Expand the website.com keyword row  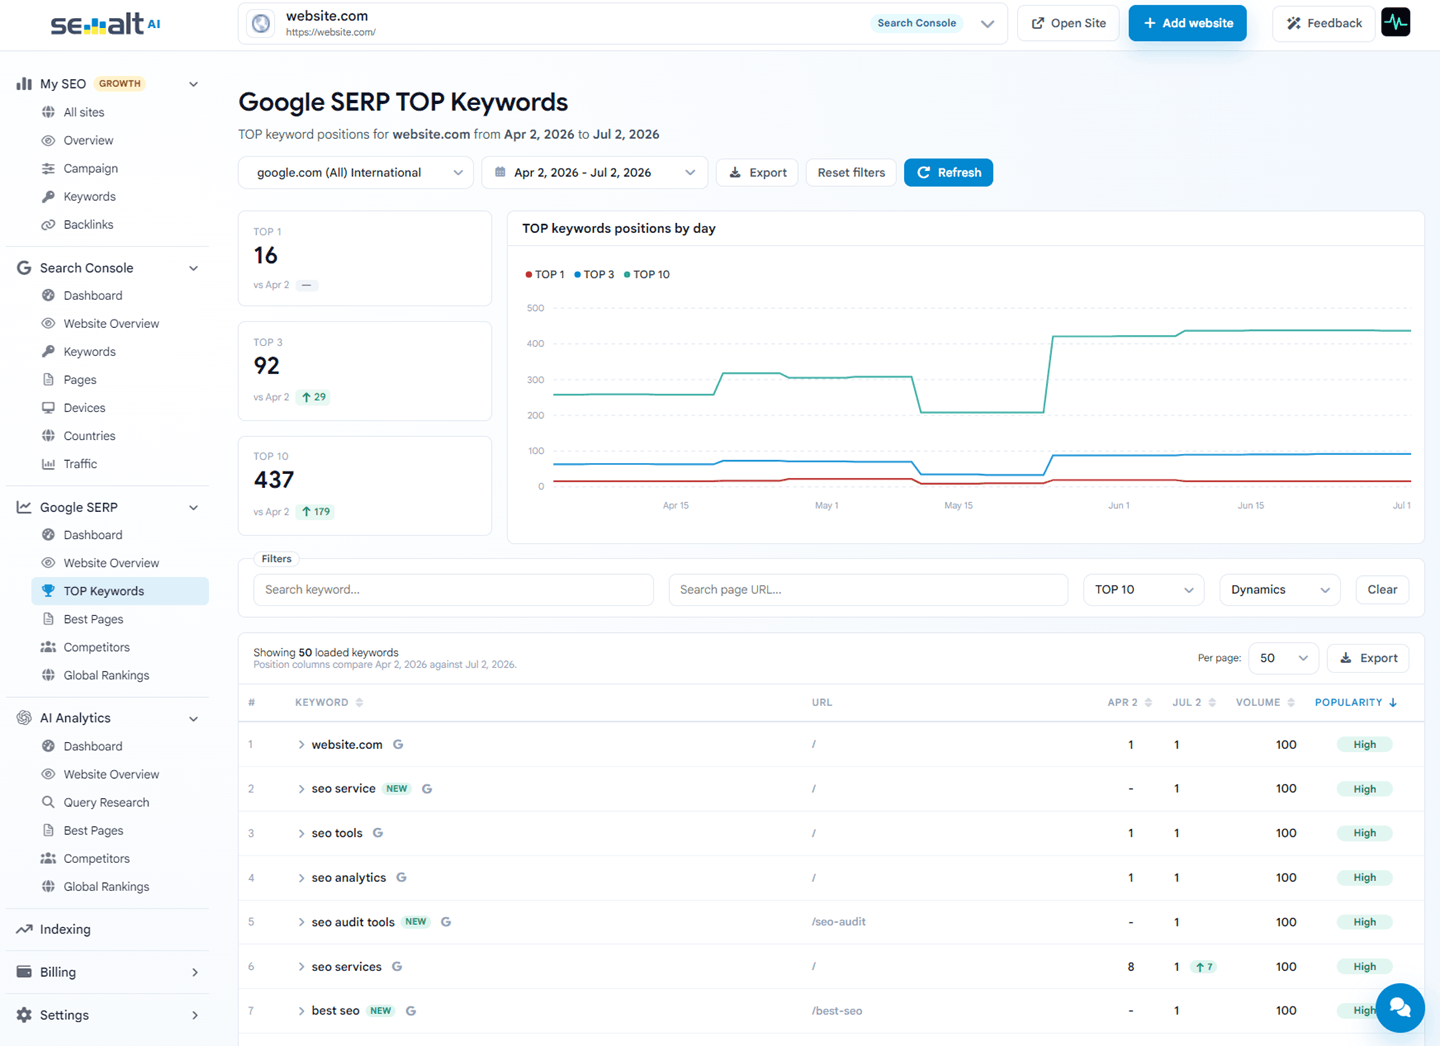(301, 744)
